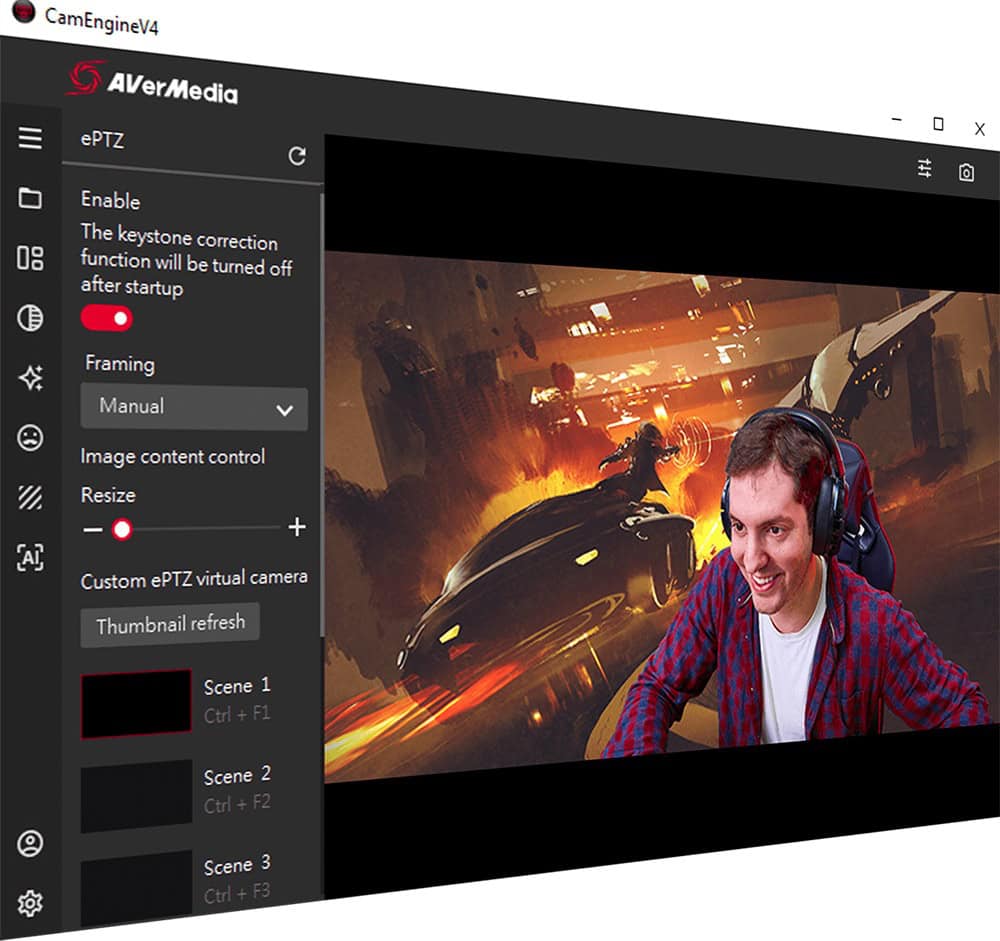This screenshot has width=1000, height=941.
Task: Maximize the CamEngine window
Action: pos(938,124)
